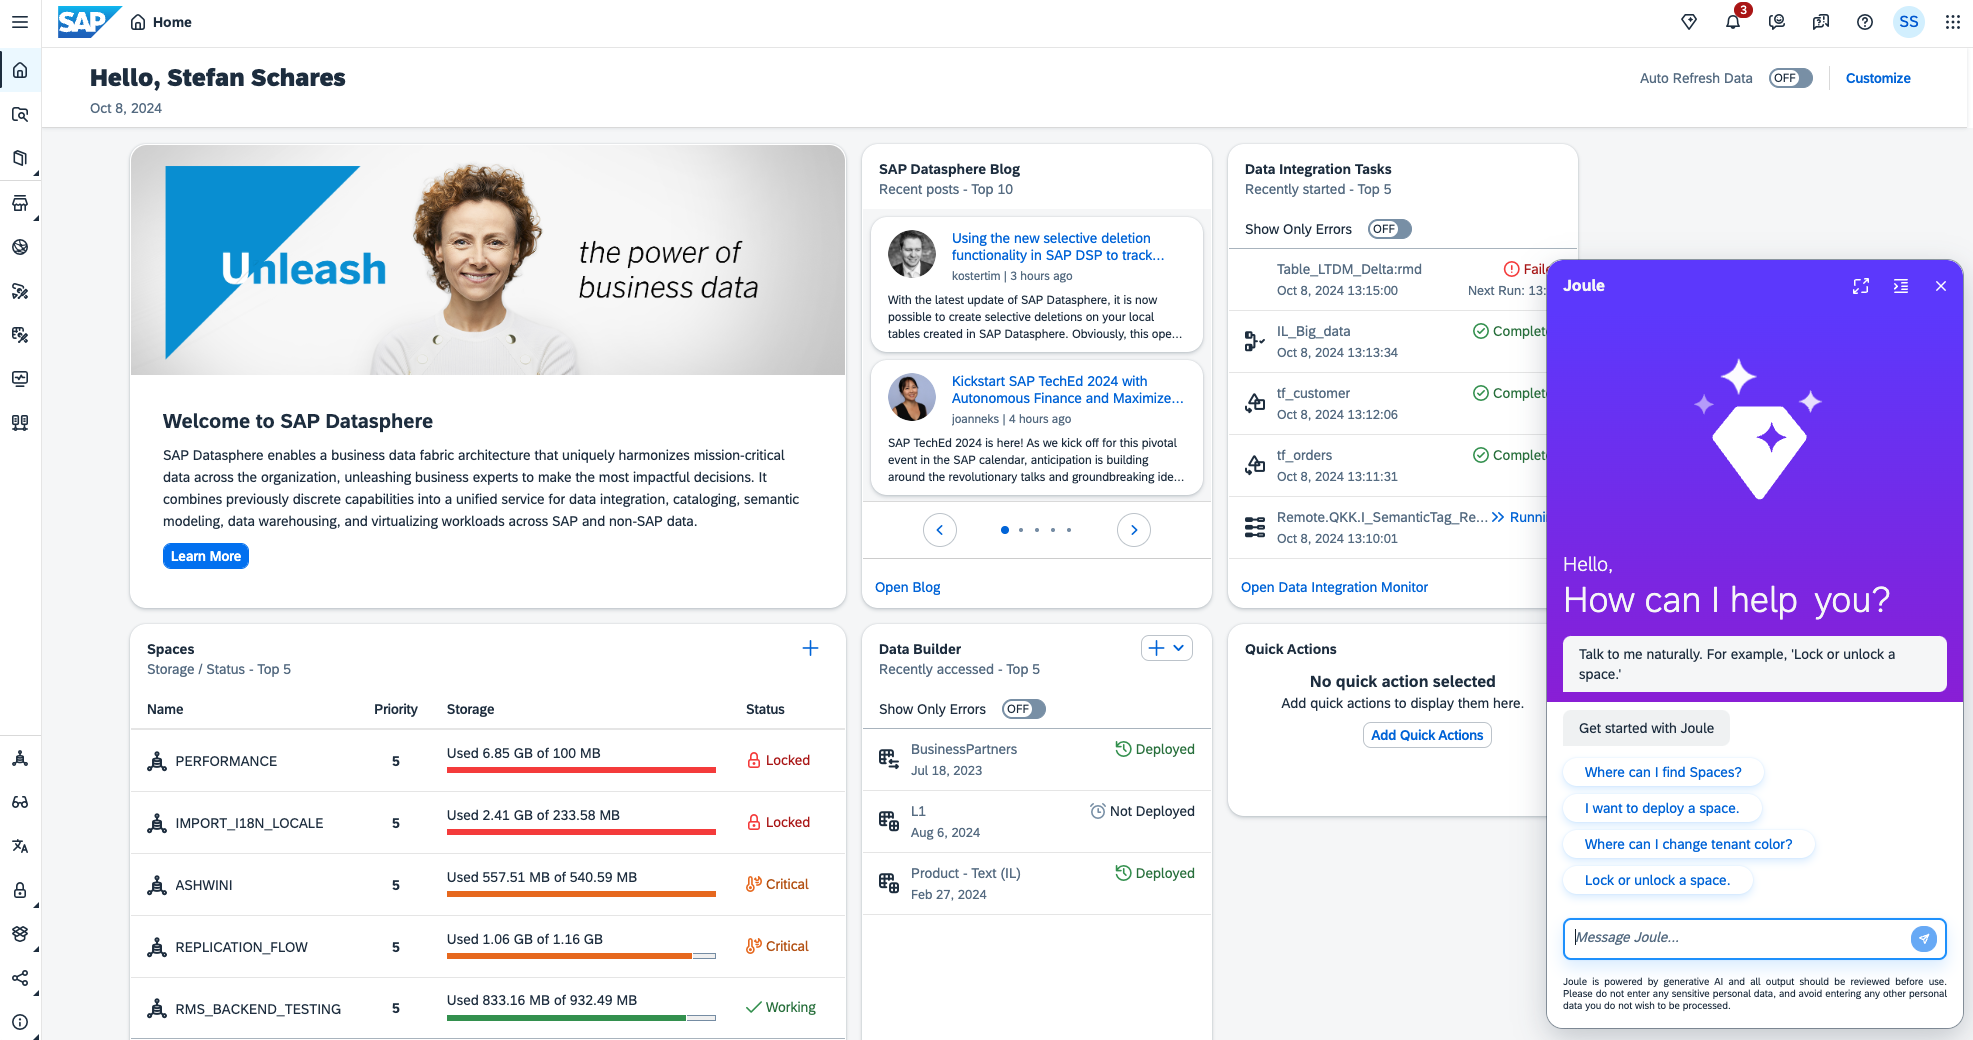Expand the Data Builder create dropdown arrow
The image size is (1973, 1040).
pos(1179,648)
